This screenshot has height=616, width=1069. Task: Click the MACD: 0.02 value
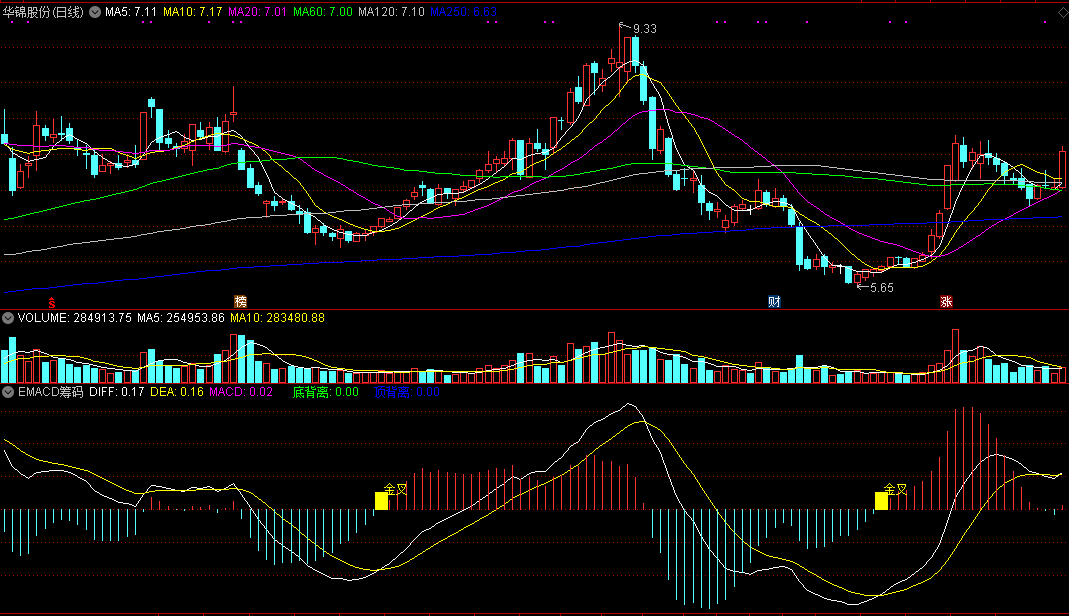(241, 392)
